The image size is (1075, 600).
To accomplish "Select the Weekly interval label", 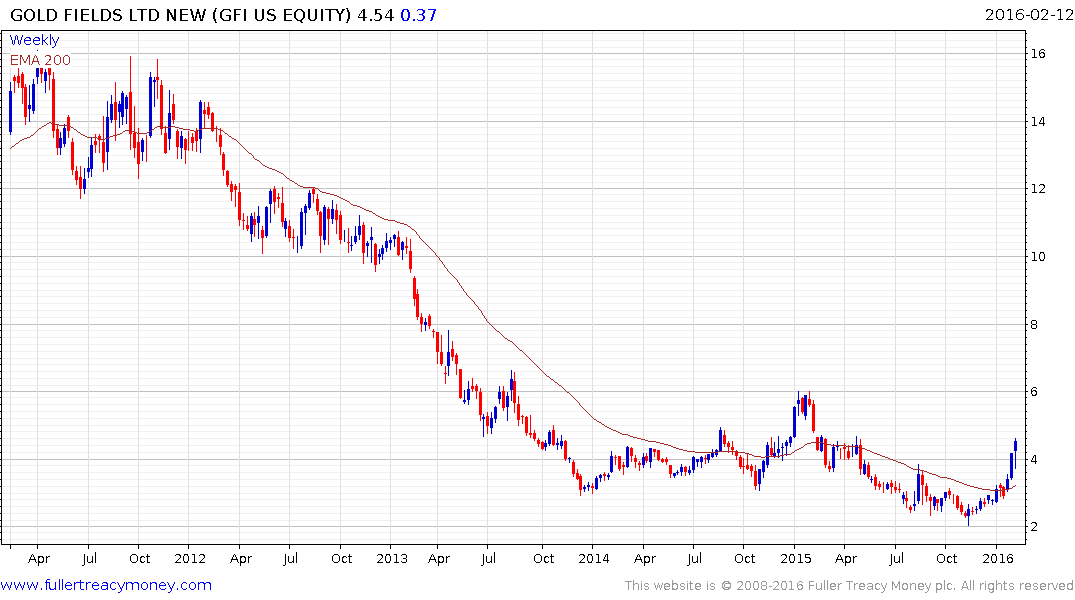I will click(34, 40).
